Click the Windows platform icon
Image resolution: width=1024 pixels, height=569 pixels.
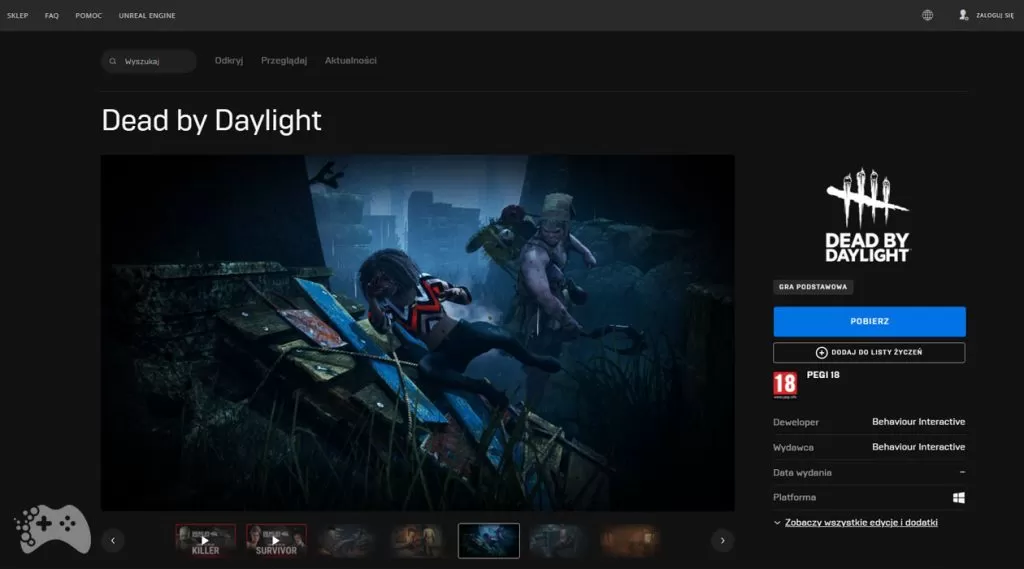click(x=959, y=498)
